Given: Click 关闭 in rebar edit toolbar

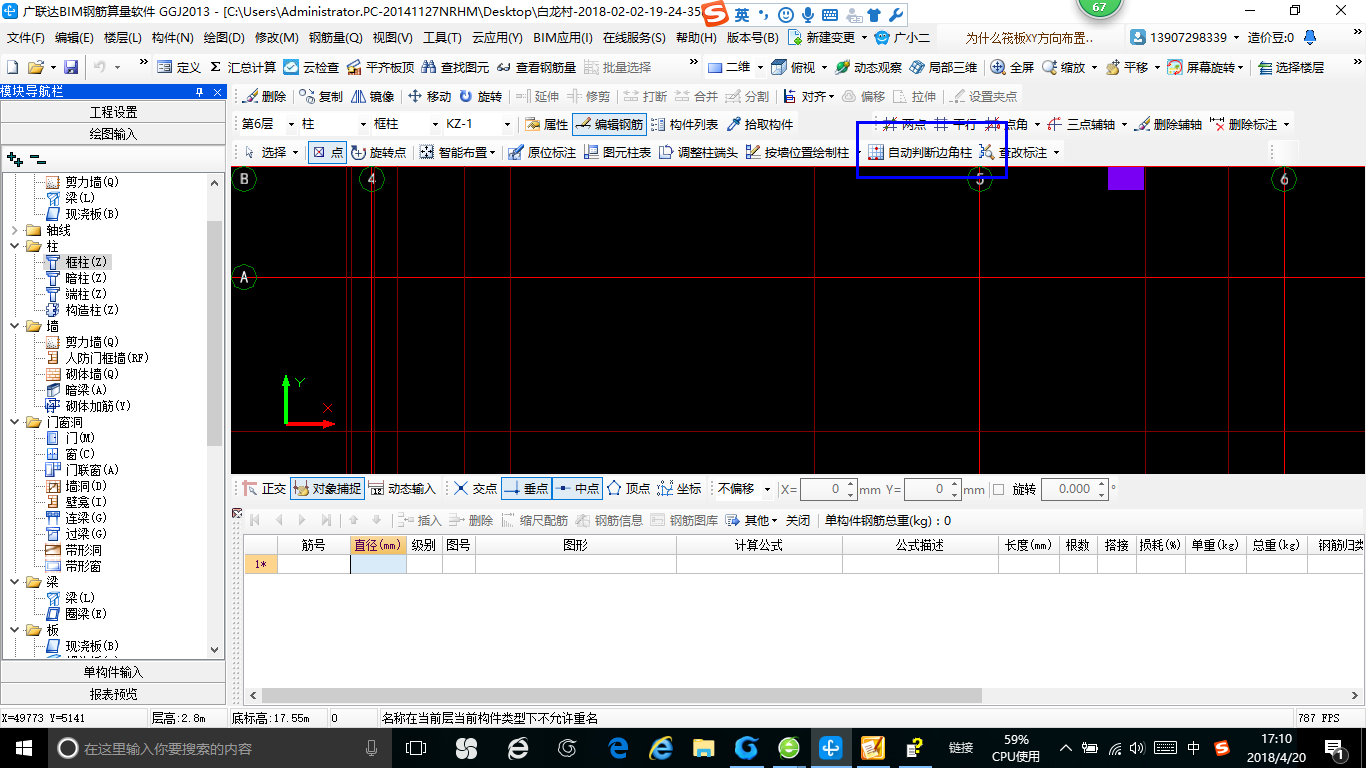Looking at the screenshot, I should point(798,520).
